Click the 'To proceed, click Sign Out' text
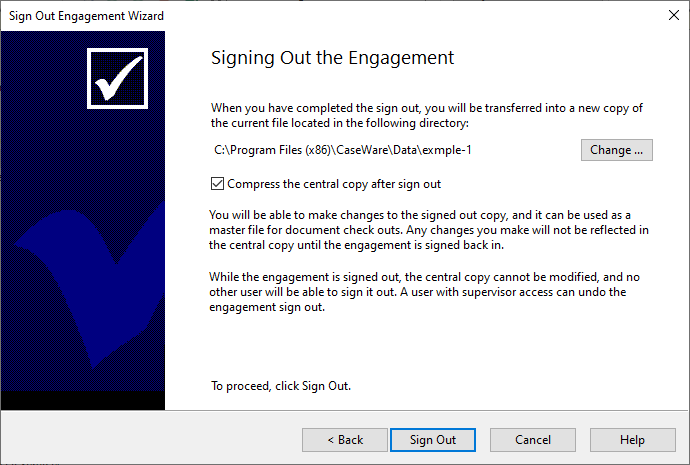 [x=281, y=386]
